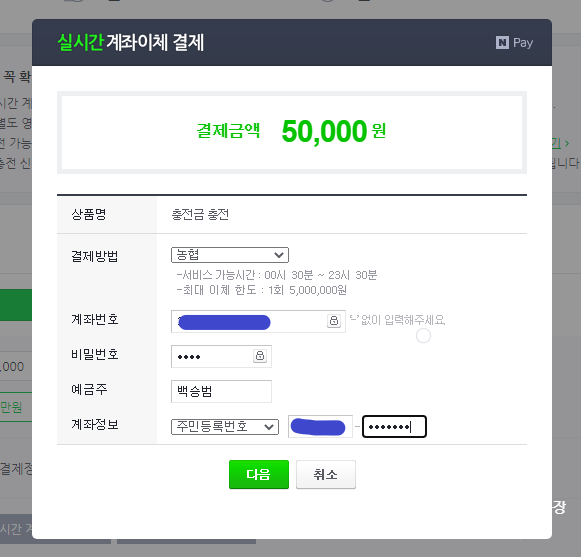Click the 50,000 원 payment amount

[x=333, y=131]
